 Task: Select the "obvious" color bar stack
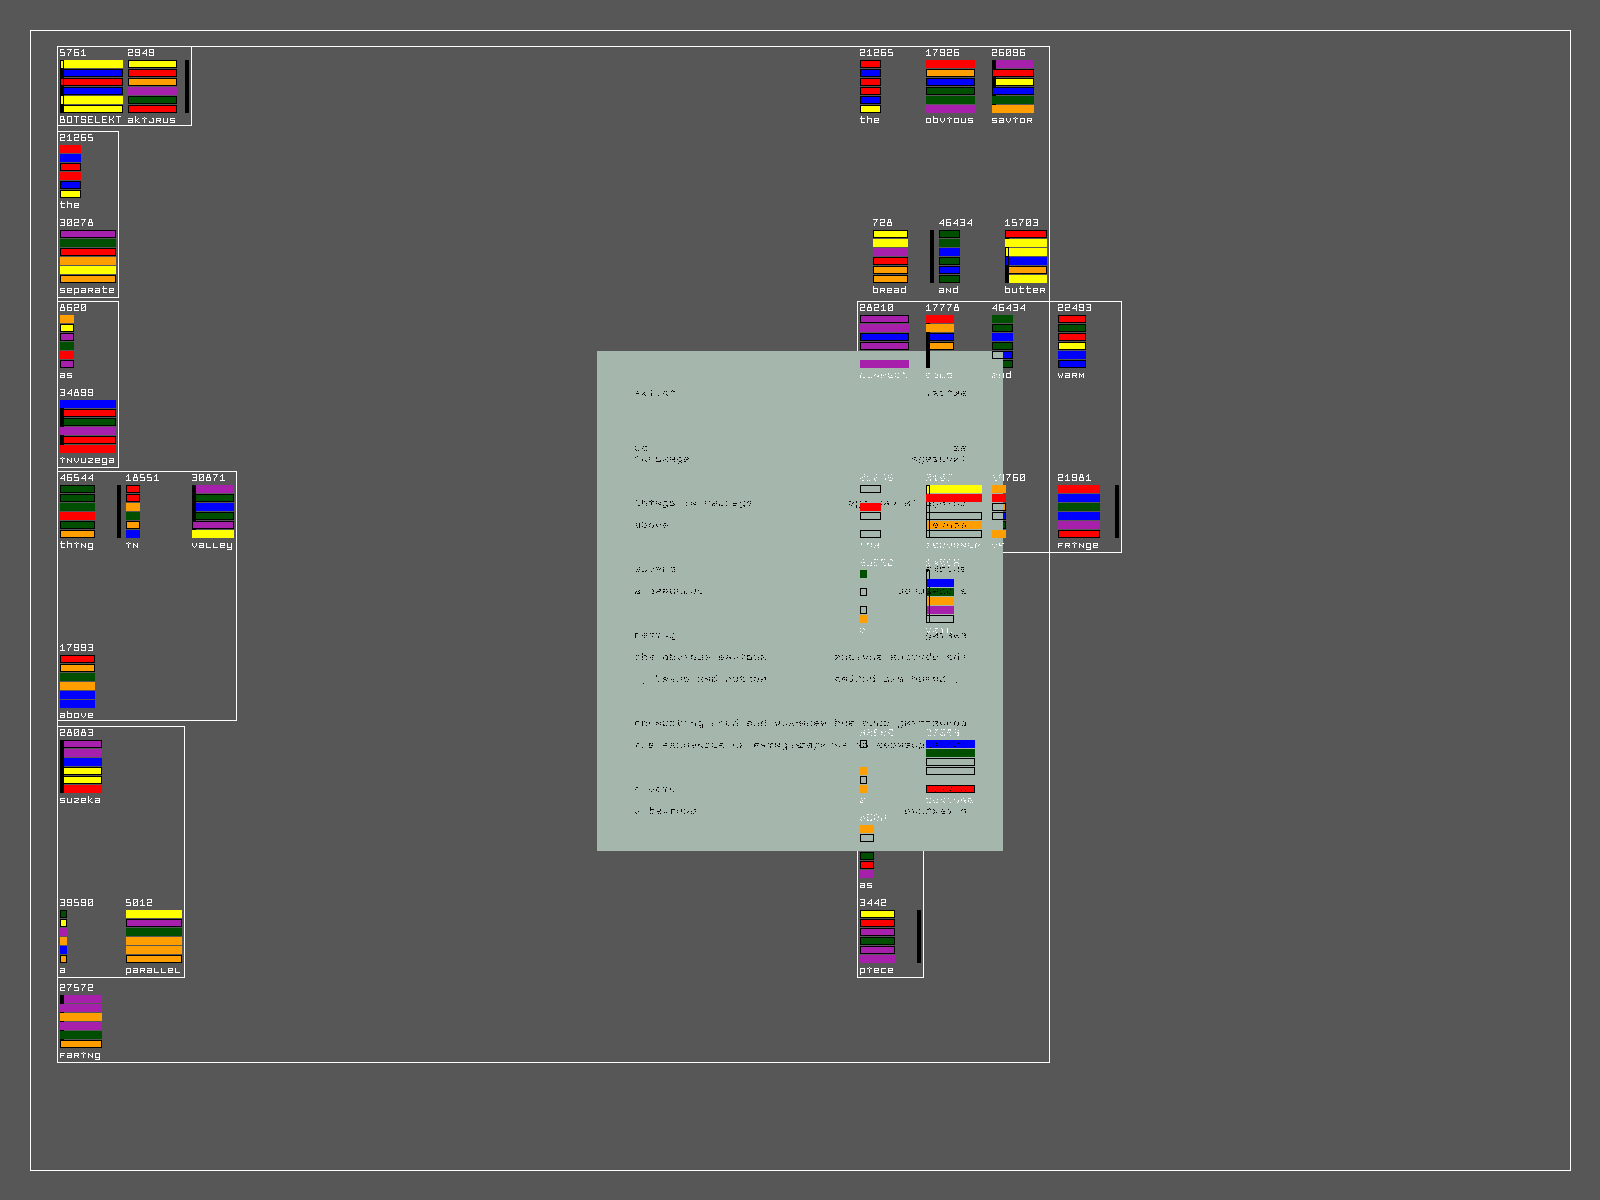[x=950, y=86]
